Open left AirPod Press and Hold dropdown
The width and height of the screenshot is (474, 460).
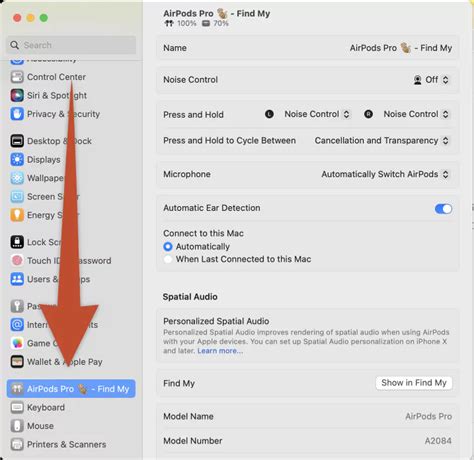point(317,114)
